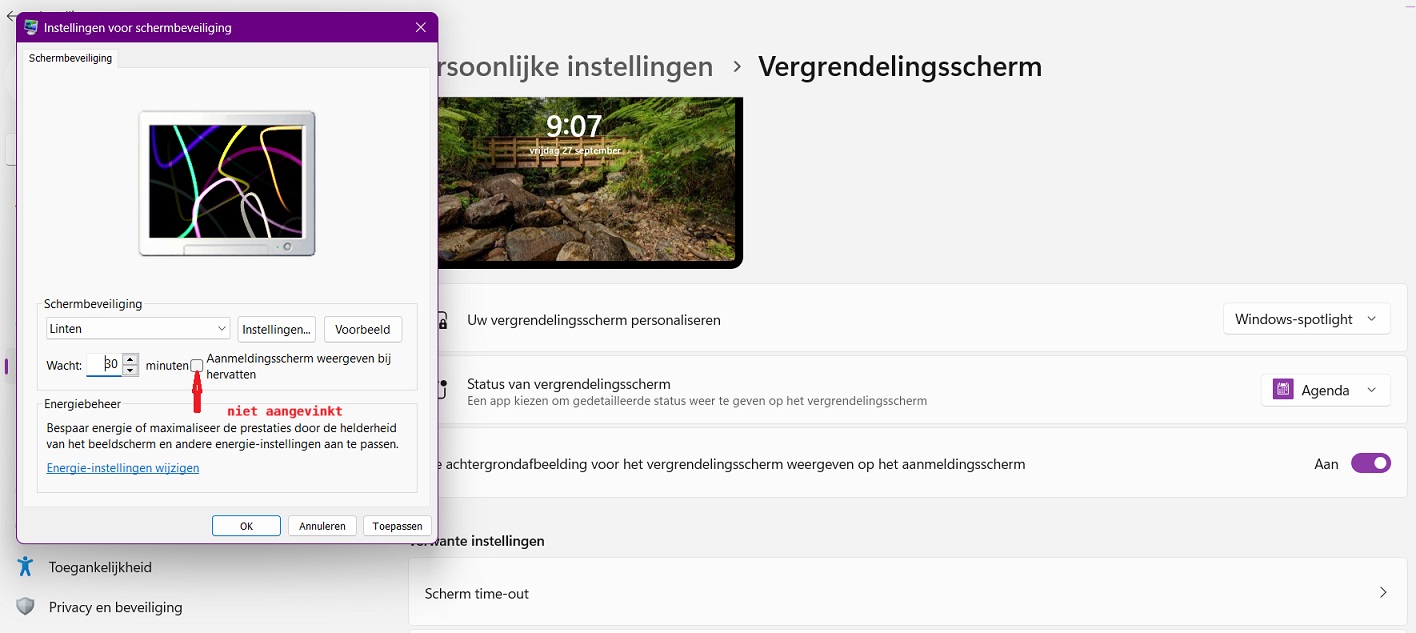The height and width of the screenshot is (633, 1416).
Task: Click the Toegankelijkheid accessibility figure icon
Action: pos(24,566)
